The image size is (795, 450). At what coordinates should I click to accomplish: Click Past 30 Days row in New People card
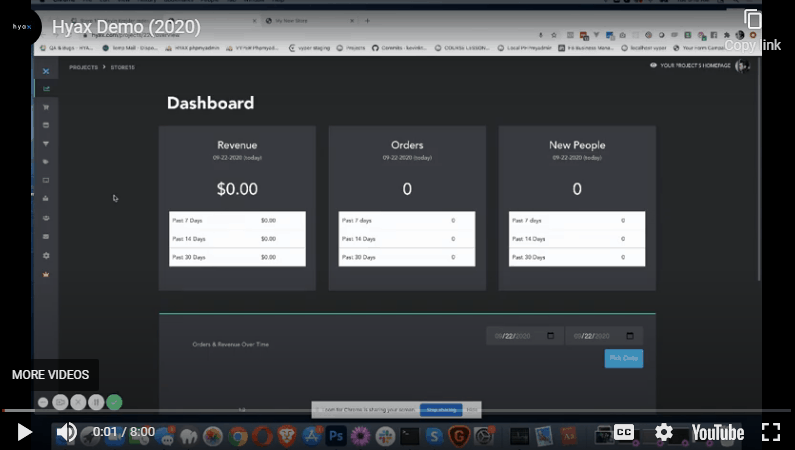pos(577,257)
